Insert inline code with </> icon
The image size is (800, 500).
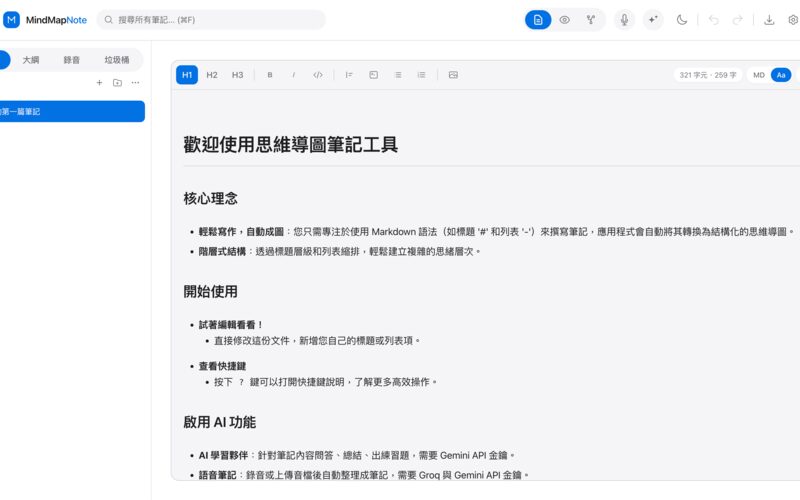[317, 75]
